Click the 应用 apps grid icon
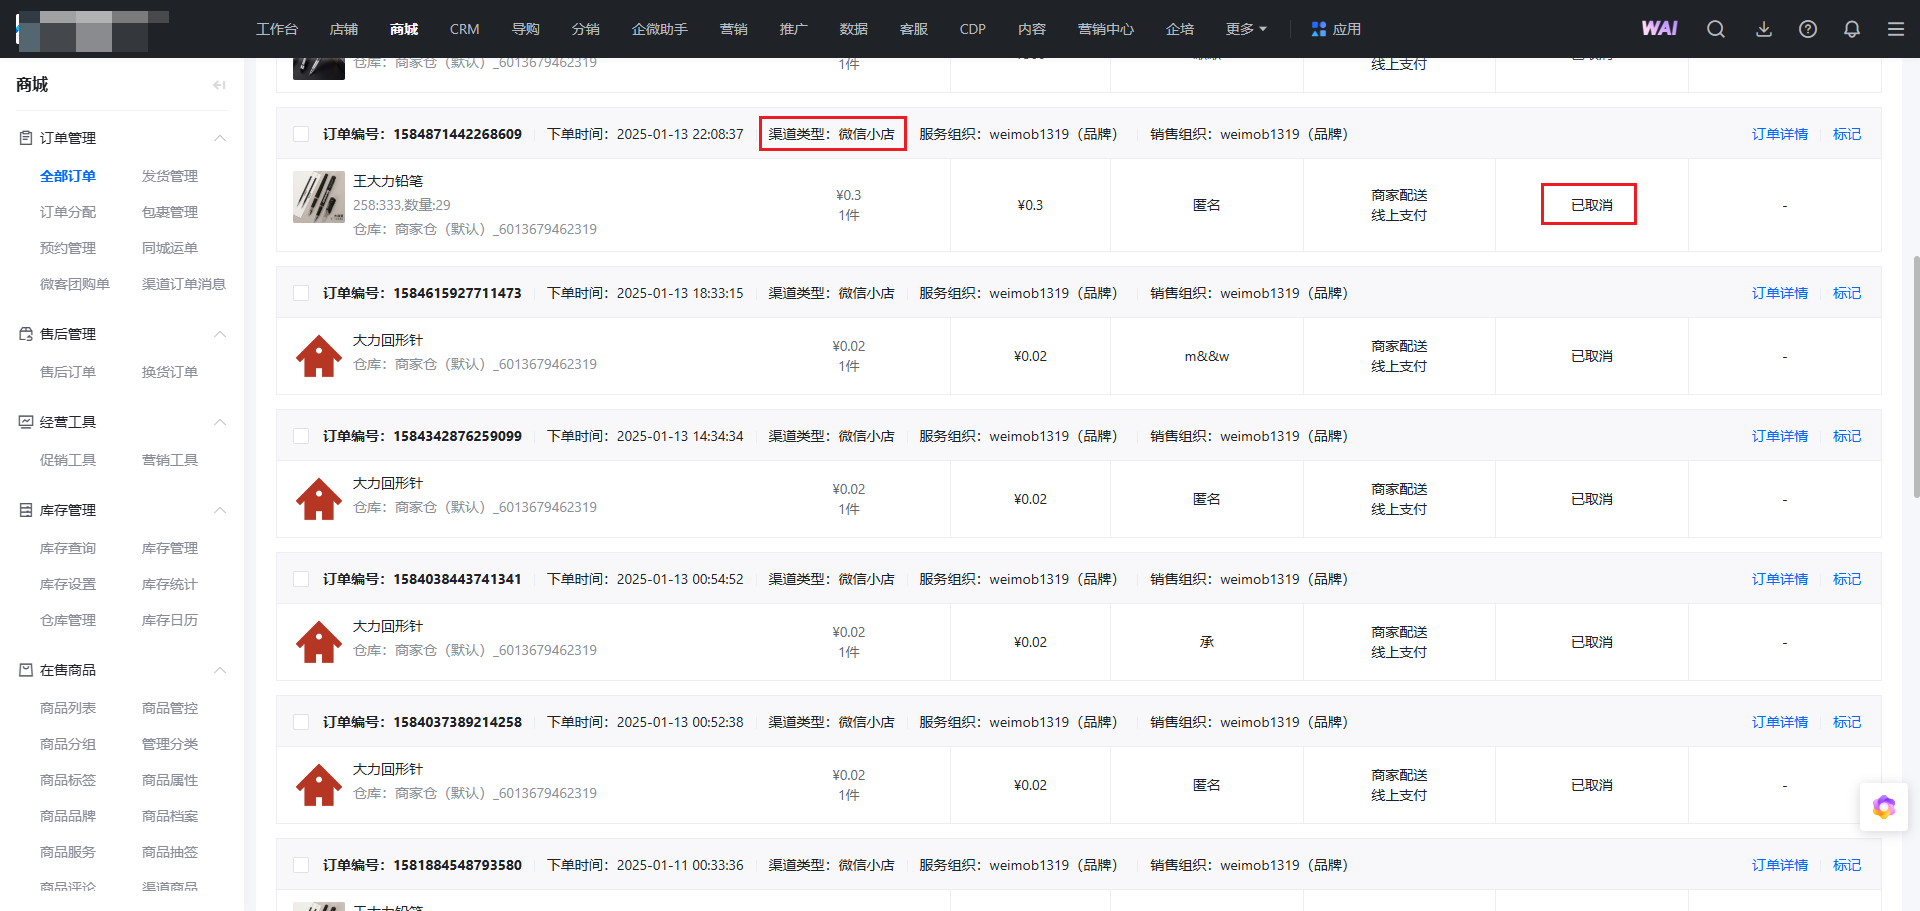This screenshot has height=911, width=1920. click(x=1319, y=29)
